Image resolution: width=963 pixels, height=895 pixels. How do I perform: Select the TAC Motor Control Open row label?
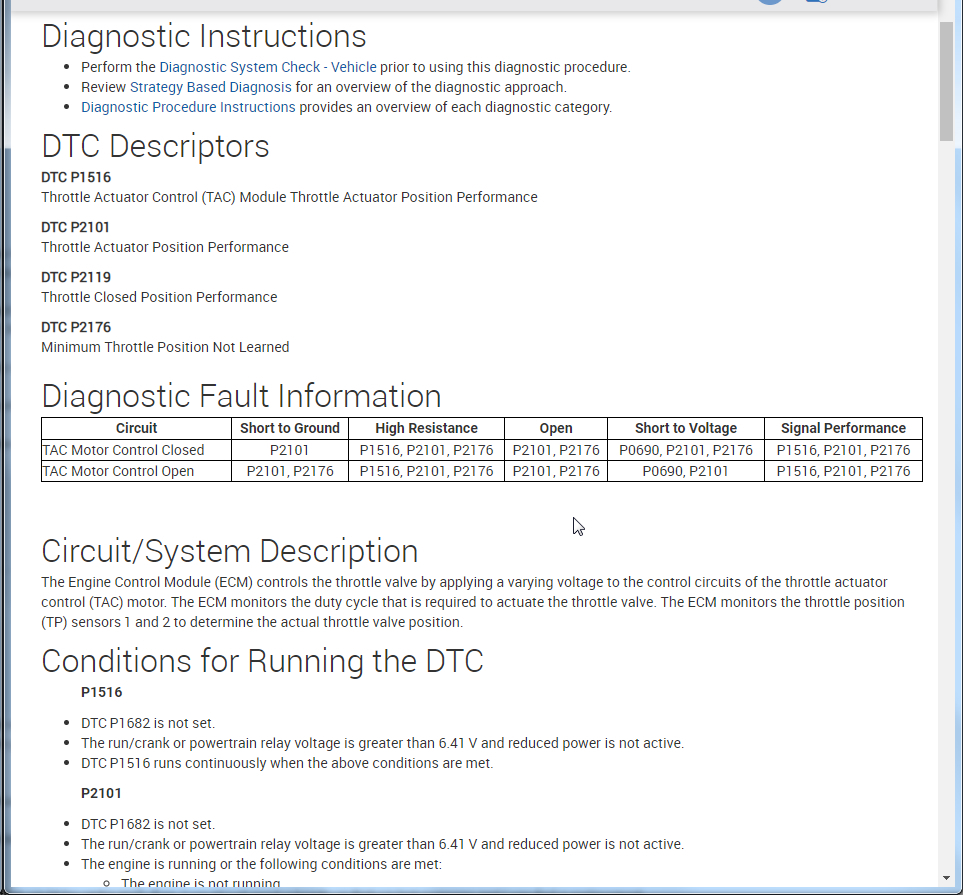(x=118, y=471)
